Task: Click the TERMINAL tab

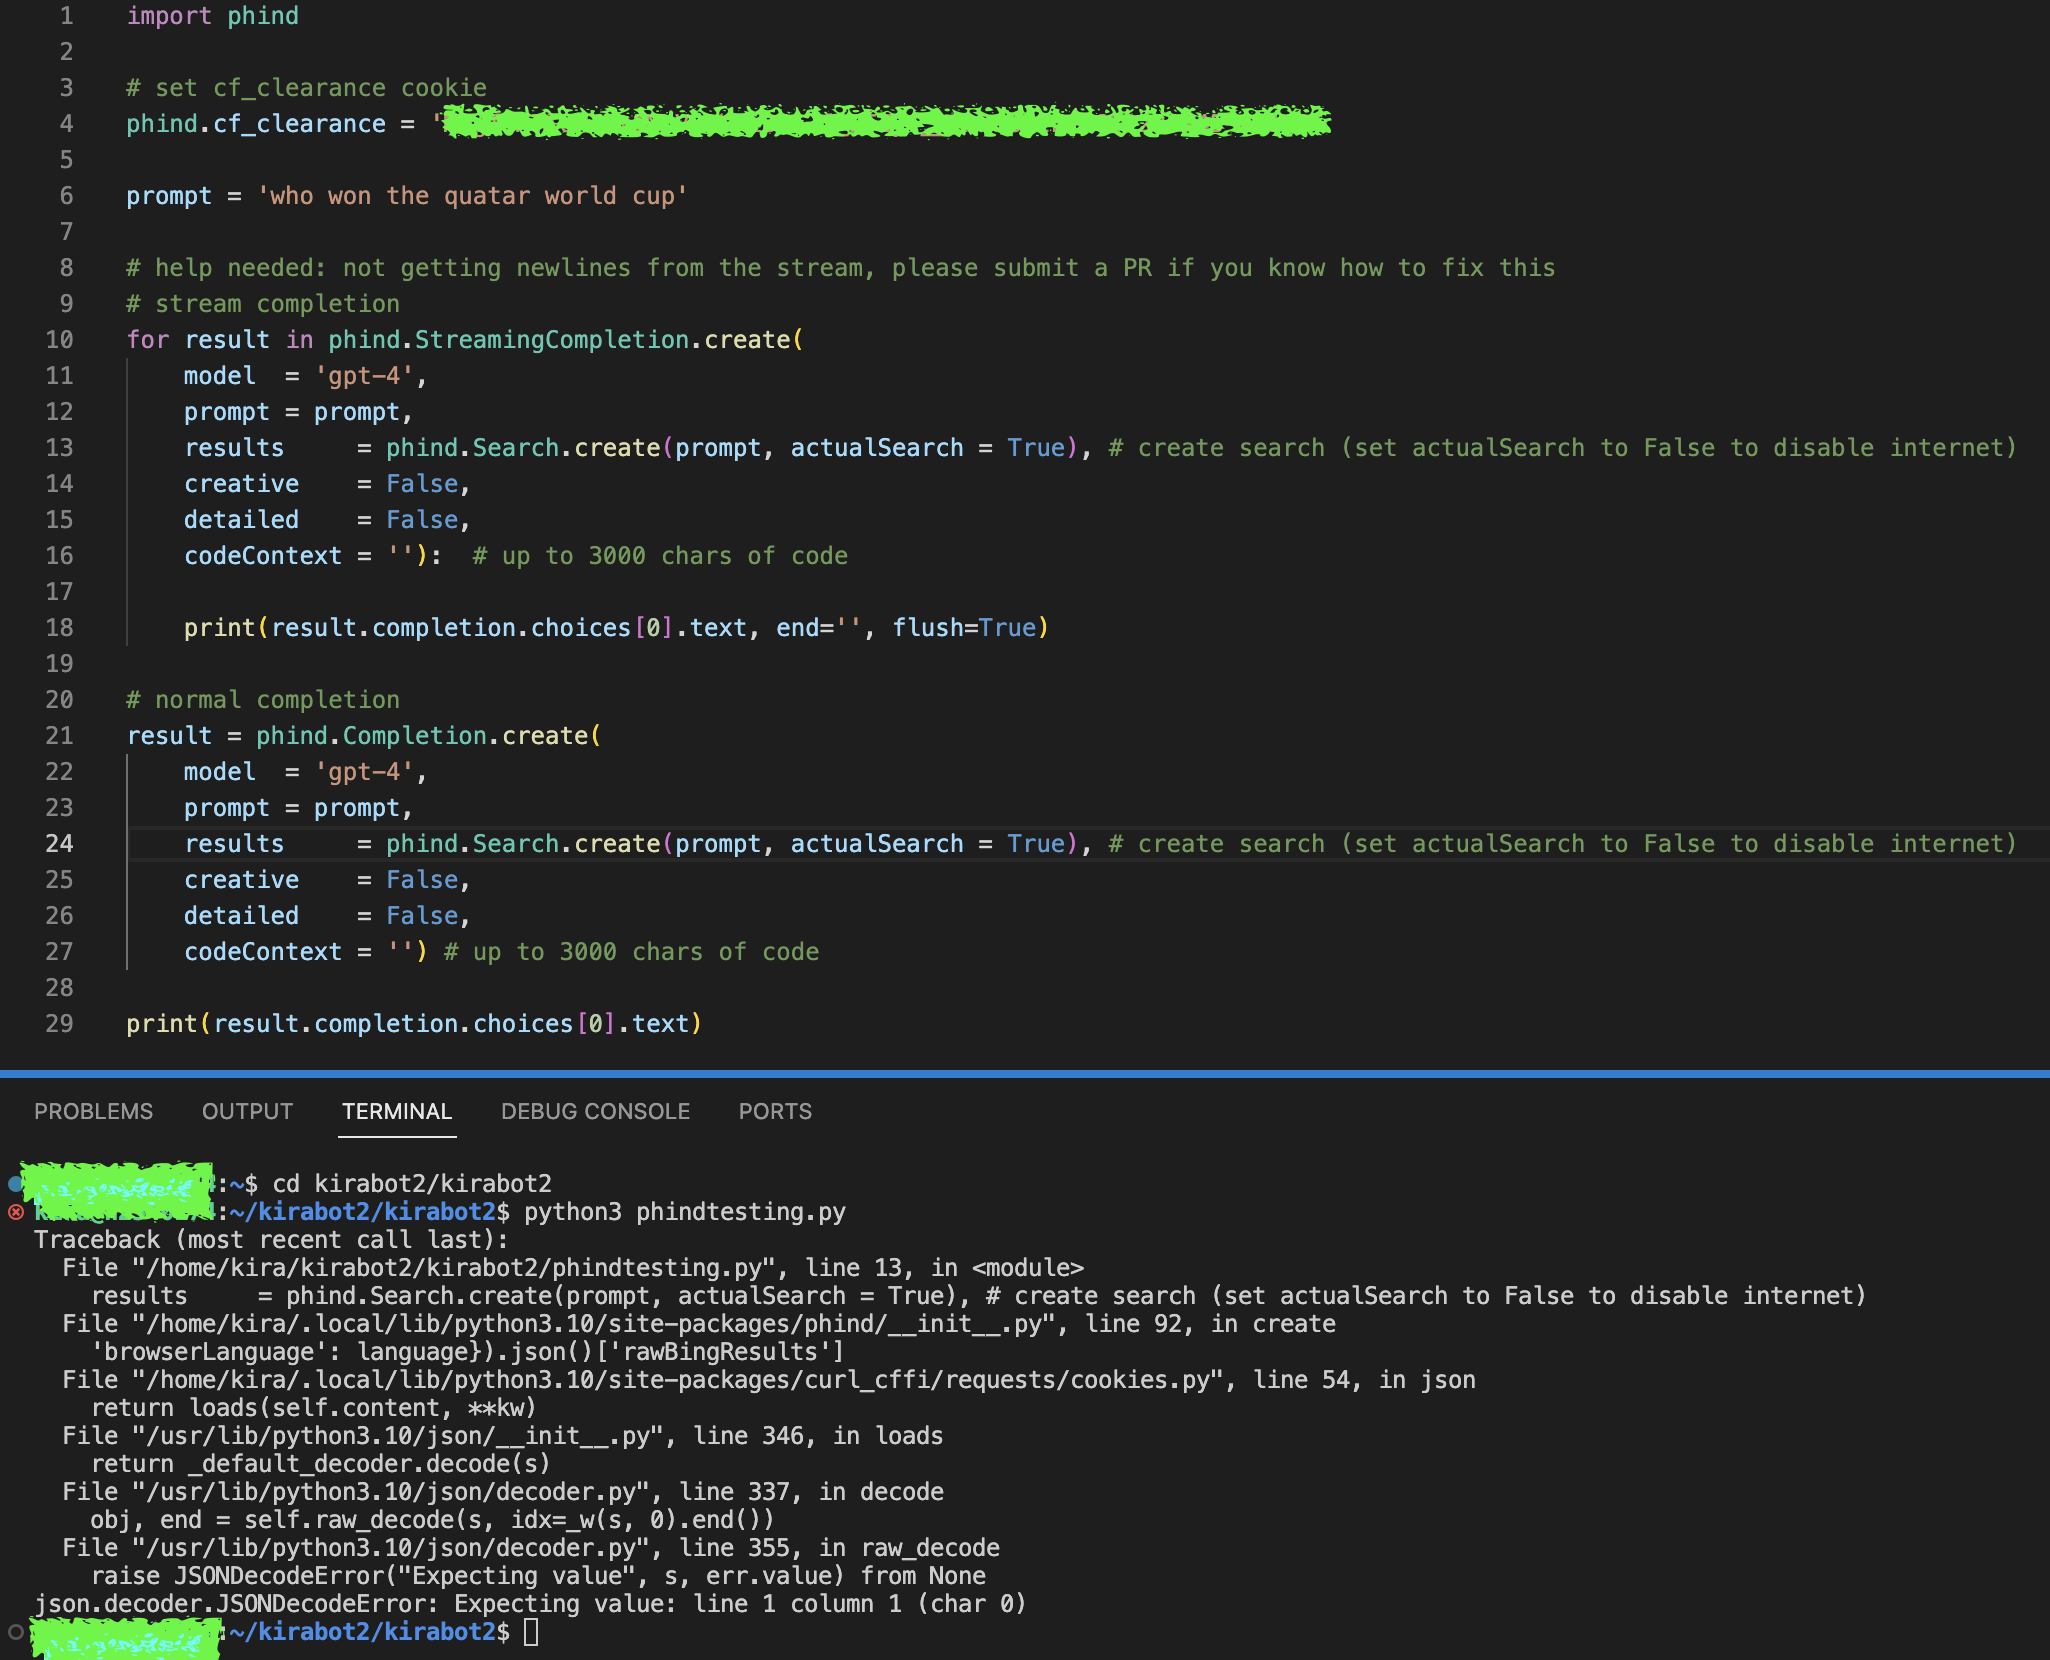Action: 397,1111
